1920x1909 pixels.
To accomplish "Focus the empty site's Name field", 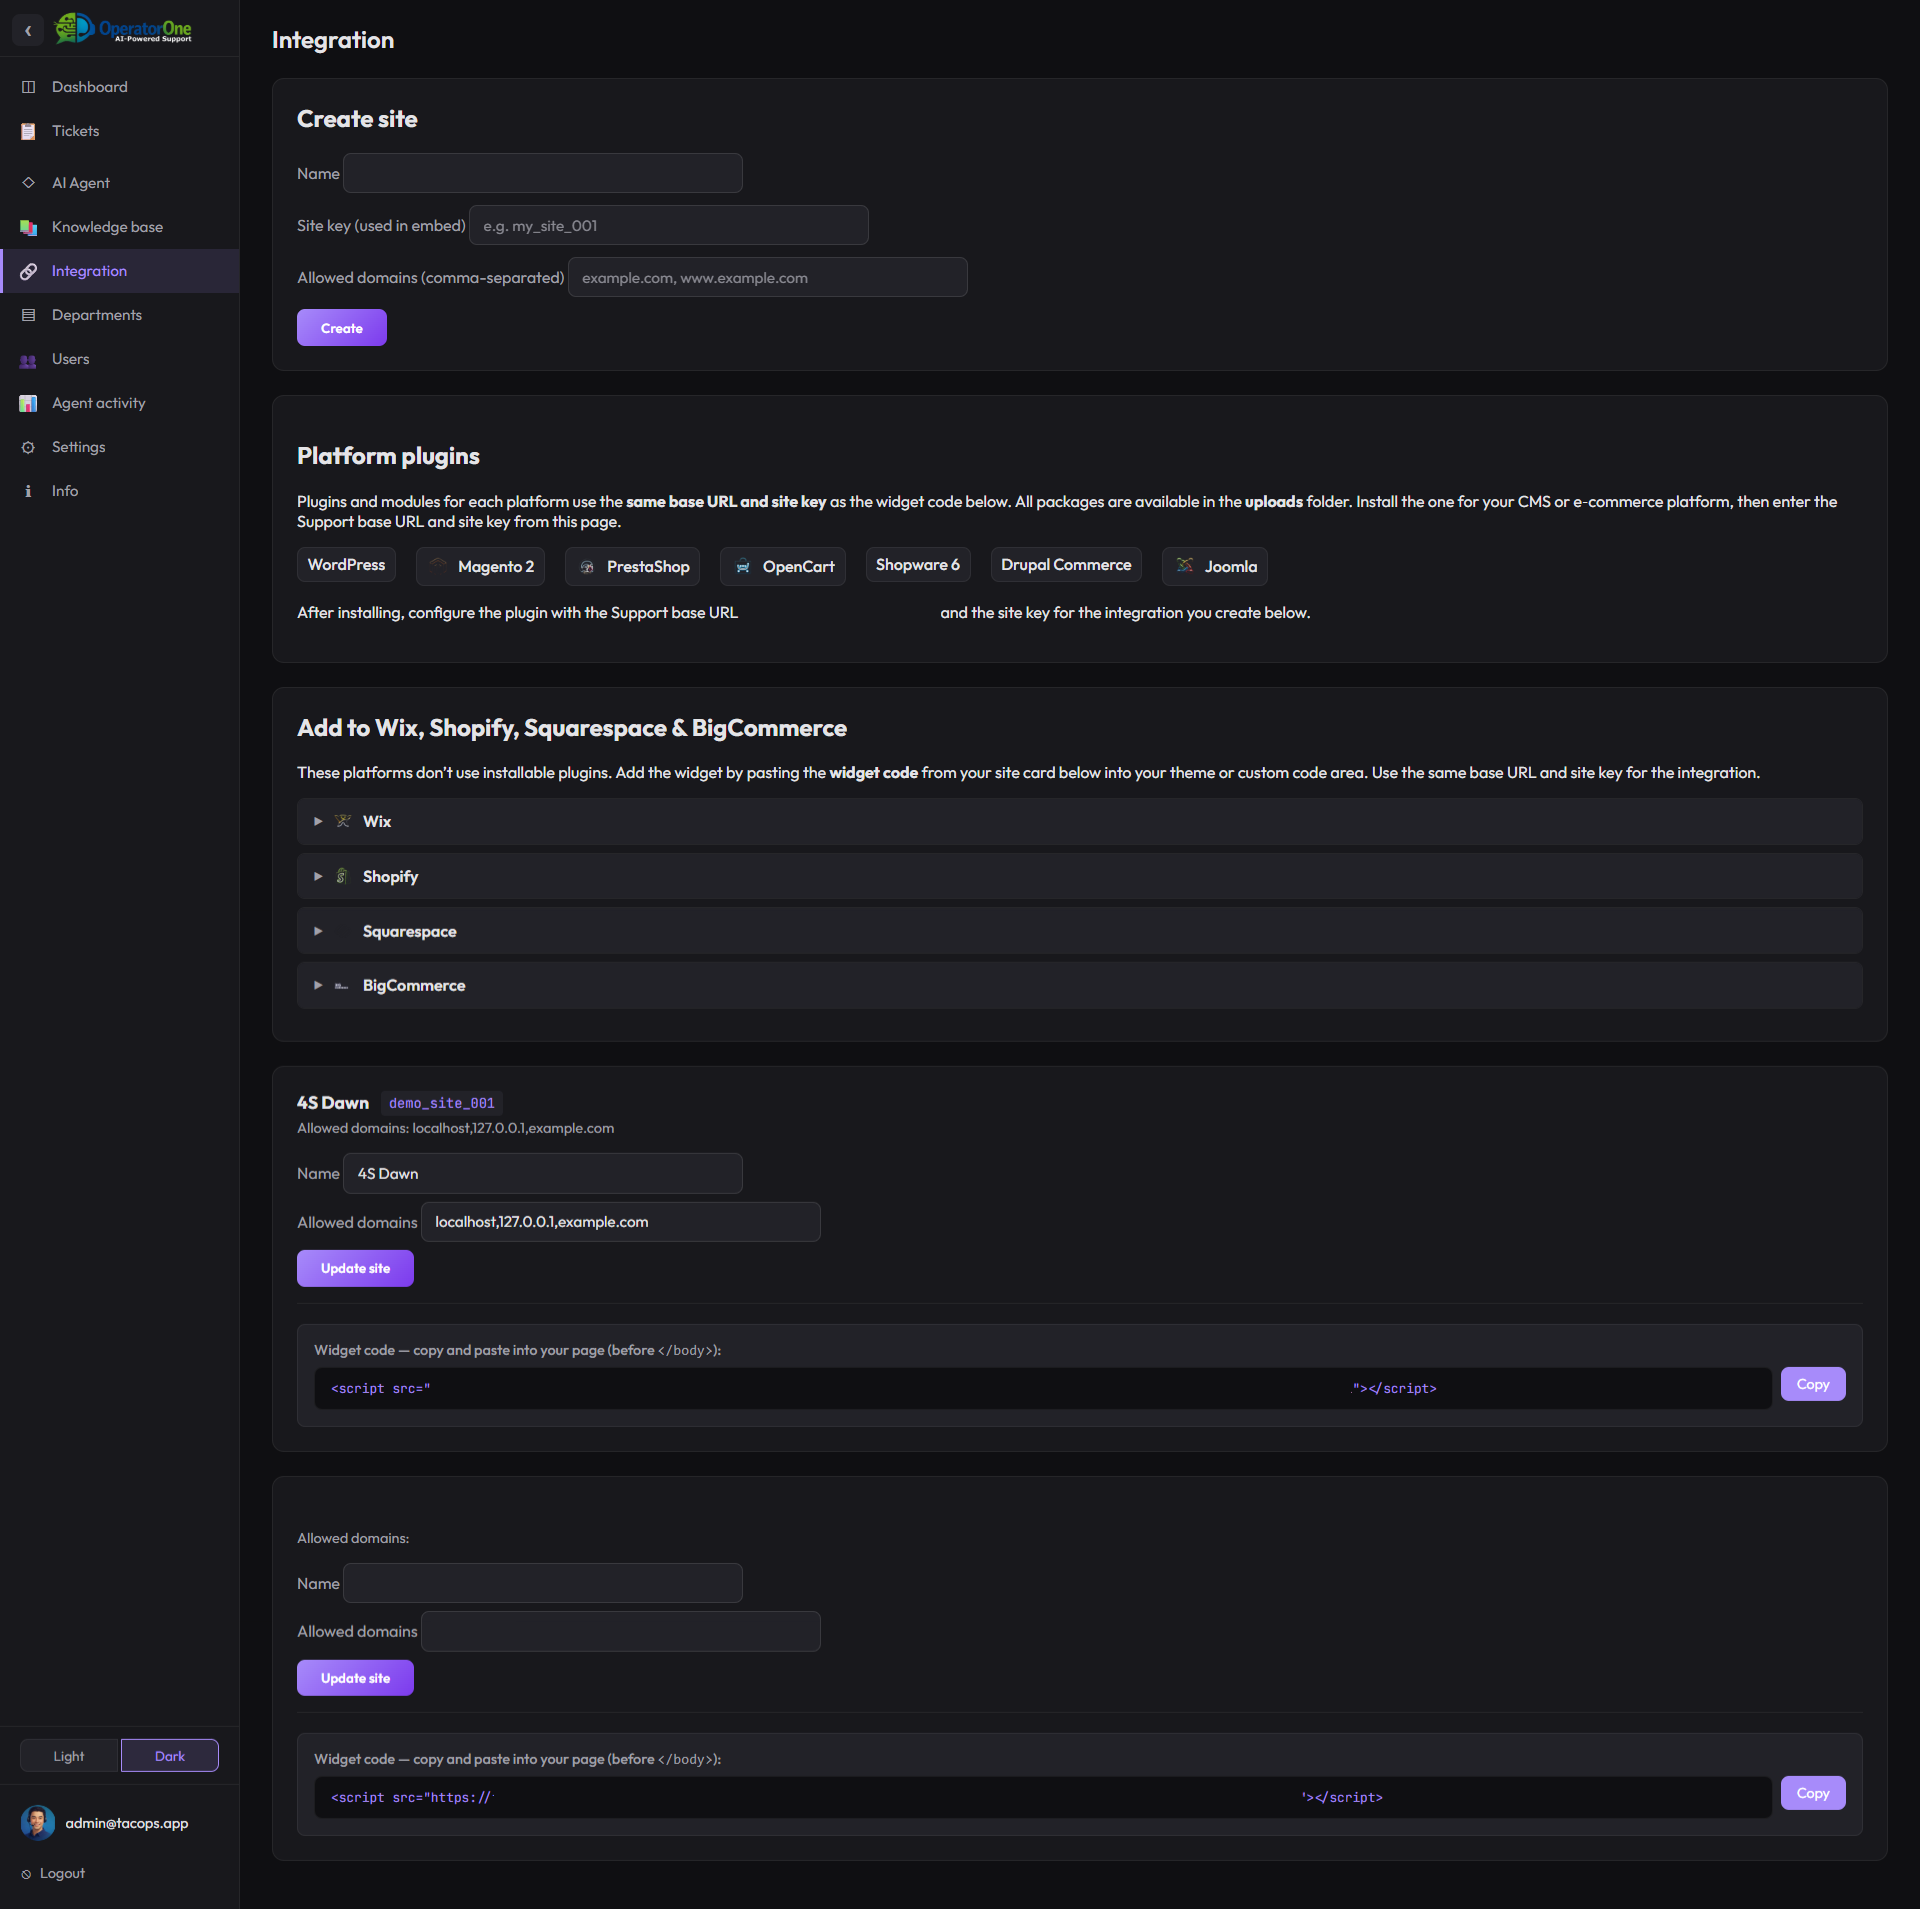I will (543, 1584).
